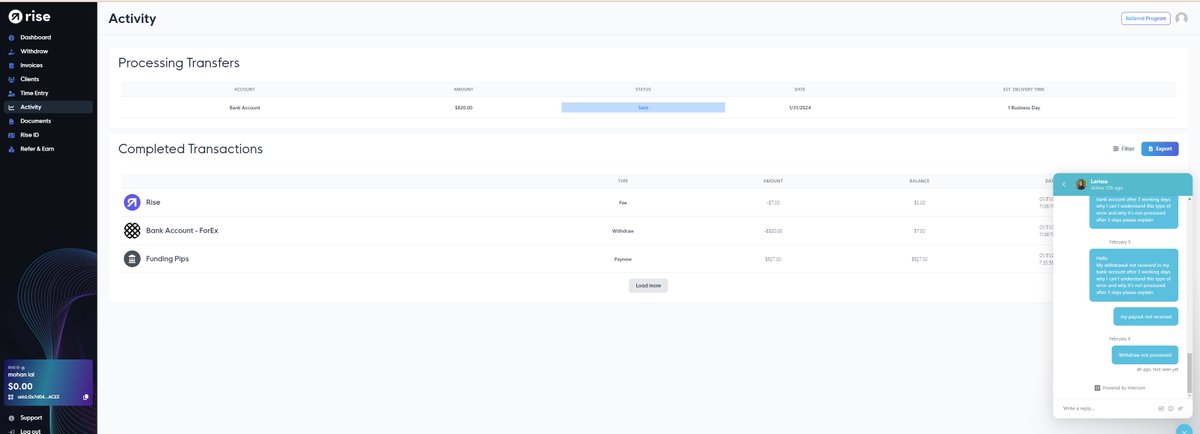Click the 'Bank Account' cell in Processing Transfers

245,107
